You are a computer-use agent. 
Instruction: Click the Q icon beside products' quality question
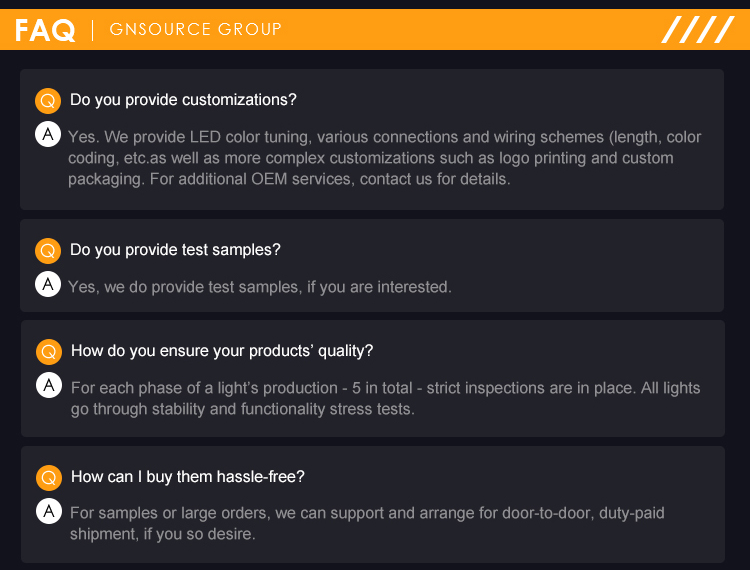[49, 351]
